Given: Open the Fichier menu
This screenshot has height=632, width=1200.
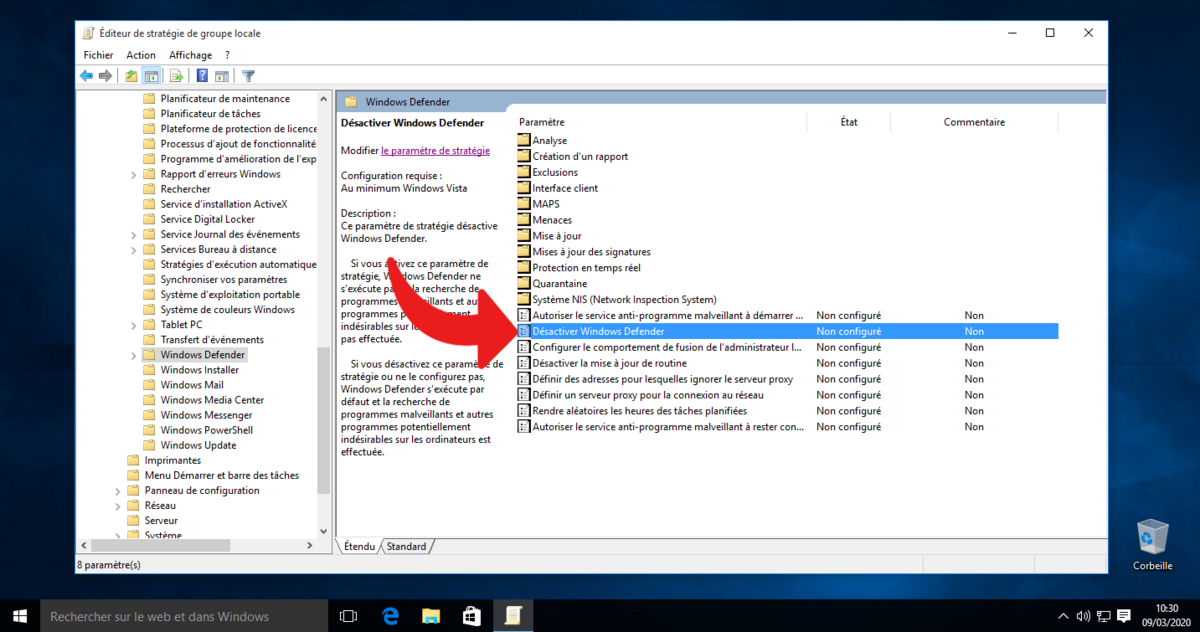Looking at the screenshot, I should [x=98, y=55].
